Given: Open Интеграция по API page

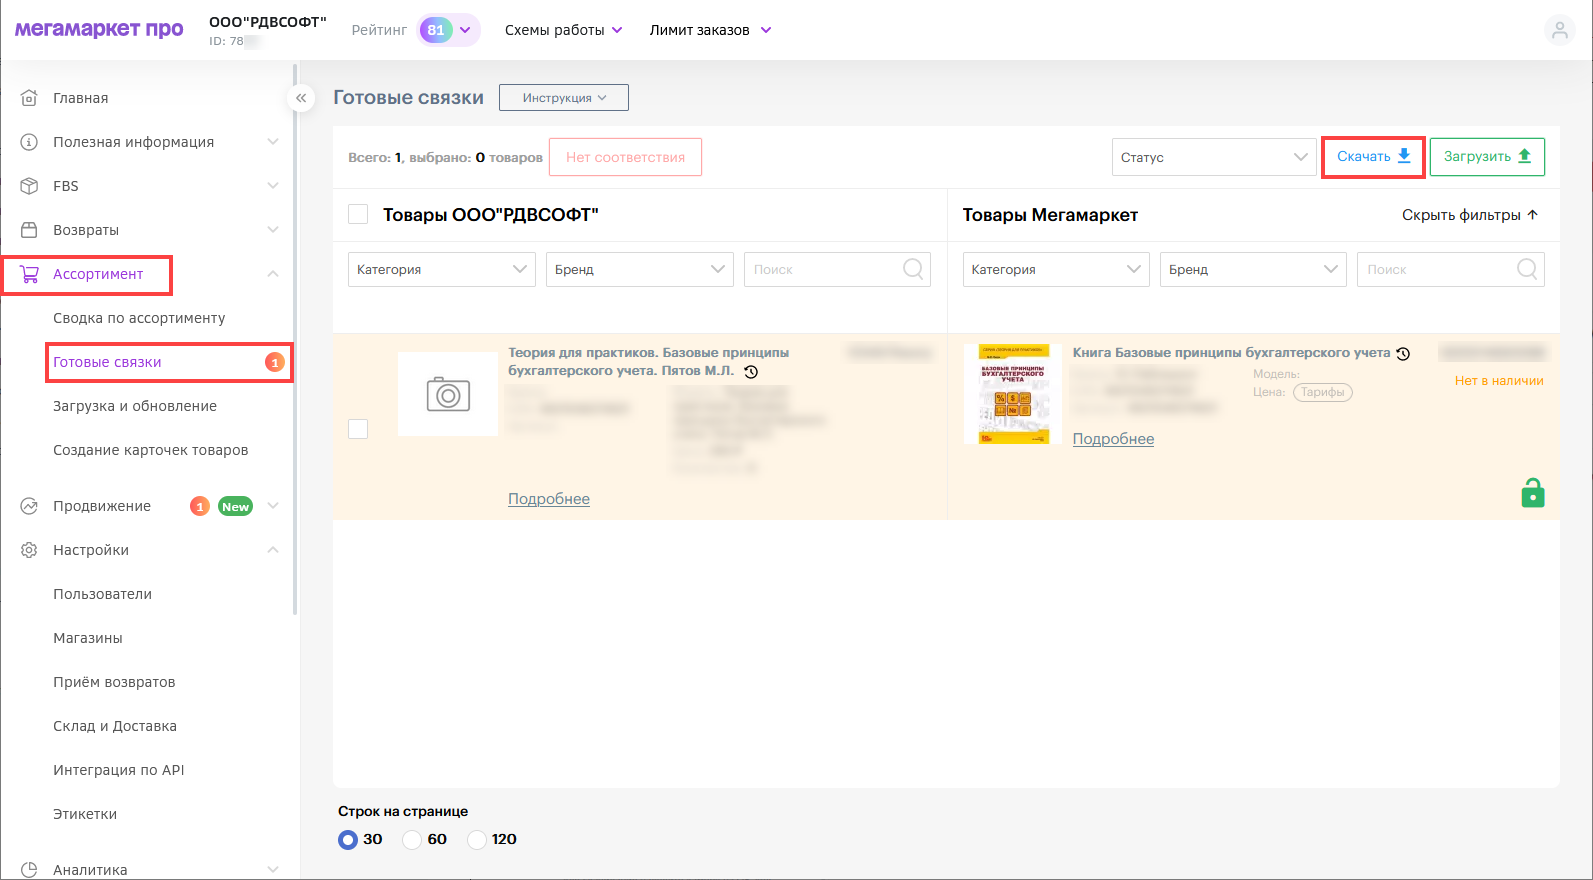Looking at the screenshot, I should (119, 770).
